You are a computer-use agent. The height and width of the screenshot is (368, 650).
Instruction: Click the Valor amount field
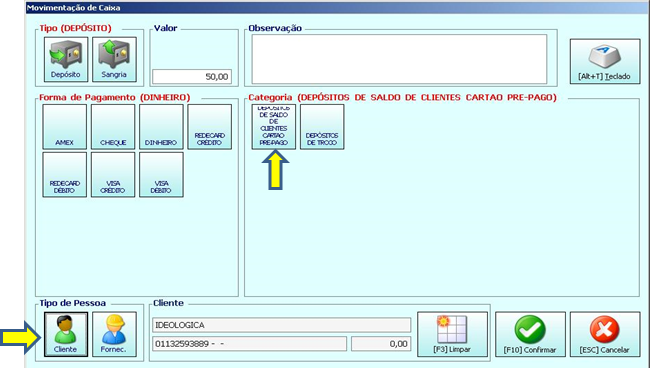pos(192,77)
